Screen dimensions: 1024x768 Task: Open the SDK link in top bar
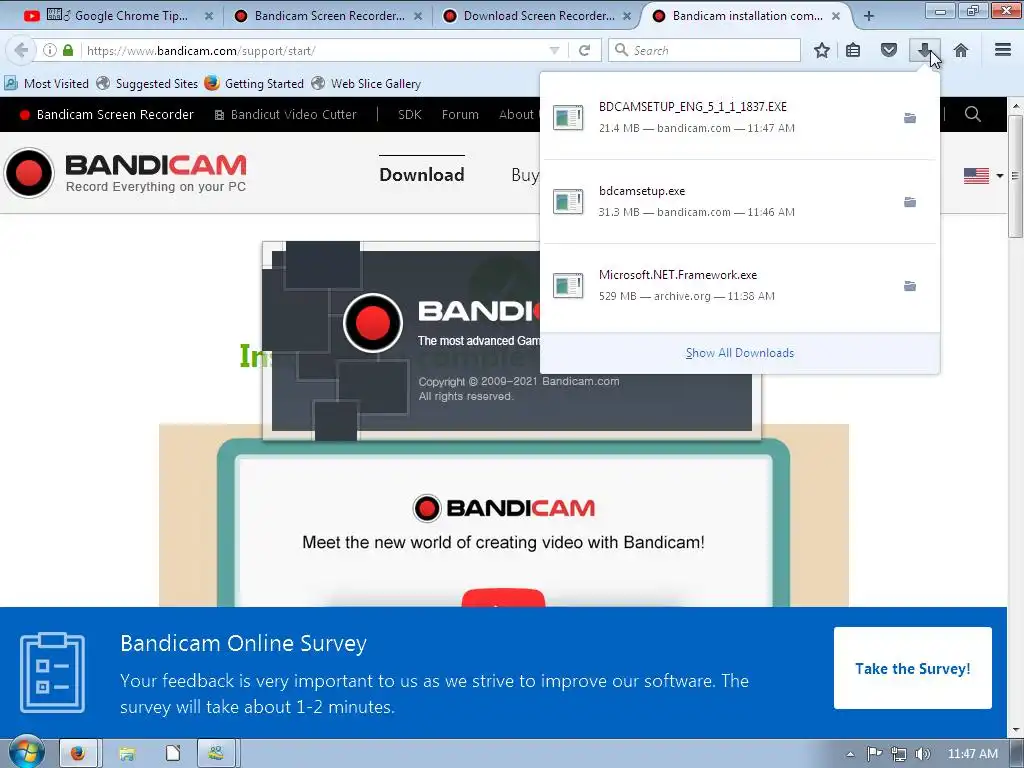[409, 114]
